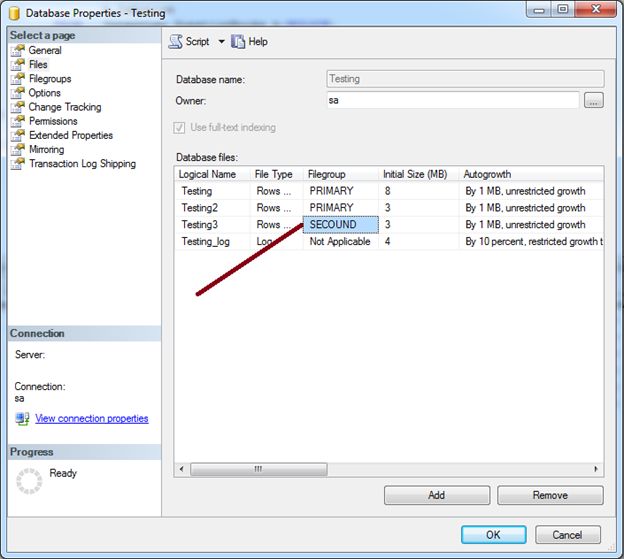Screen dimensions: 624x559
Task: Select the Testing logical name cell
Action: tap(212, 191)
